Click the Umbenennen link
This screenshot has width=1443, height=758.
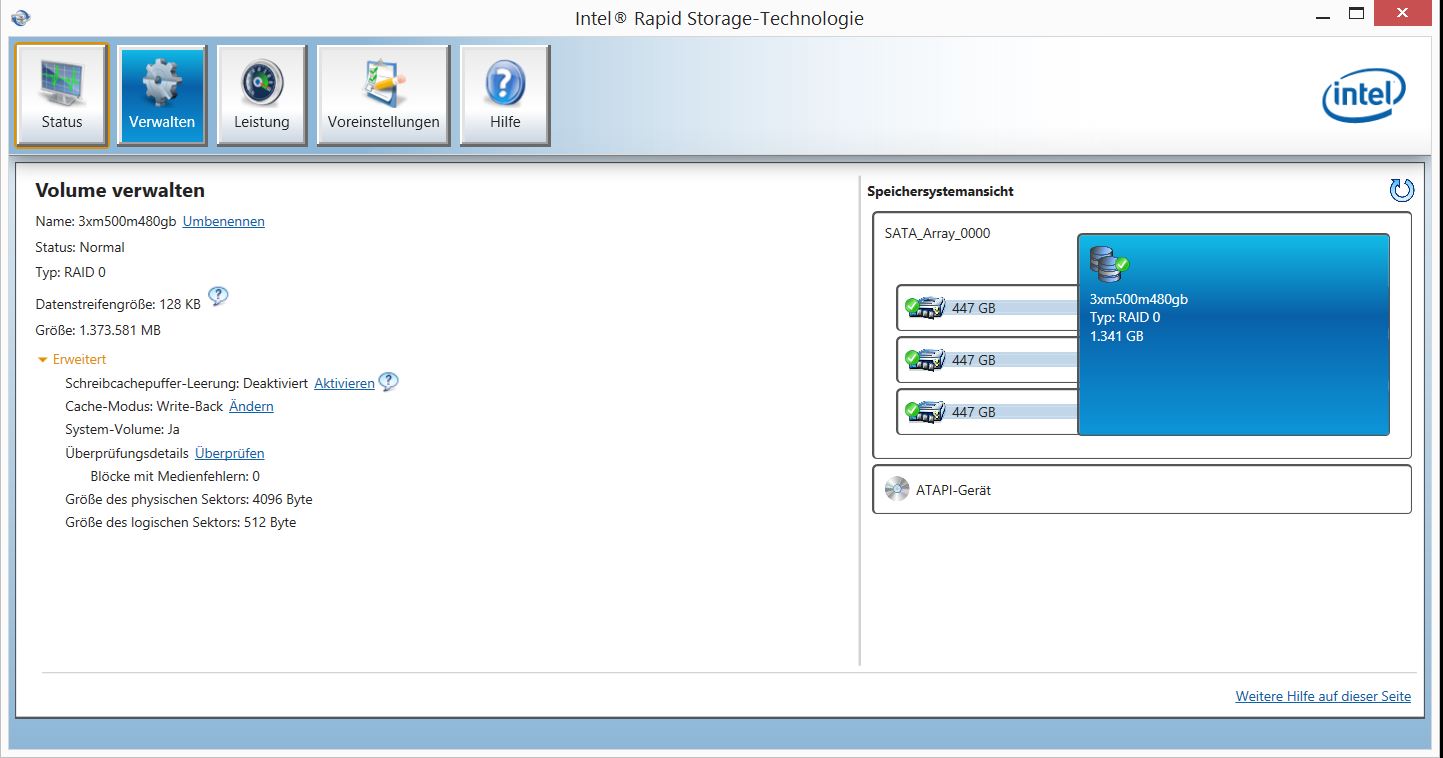(223, 221)
